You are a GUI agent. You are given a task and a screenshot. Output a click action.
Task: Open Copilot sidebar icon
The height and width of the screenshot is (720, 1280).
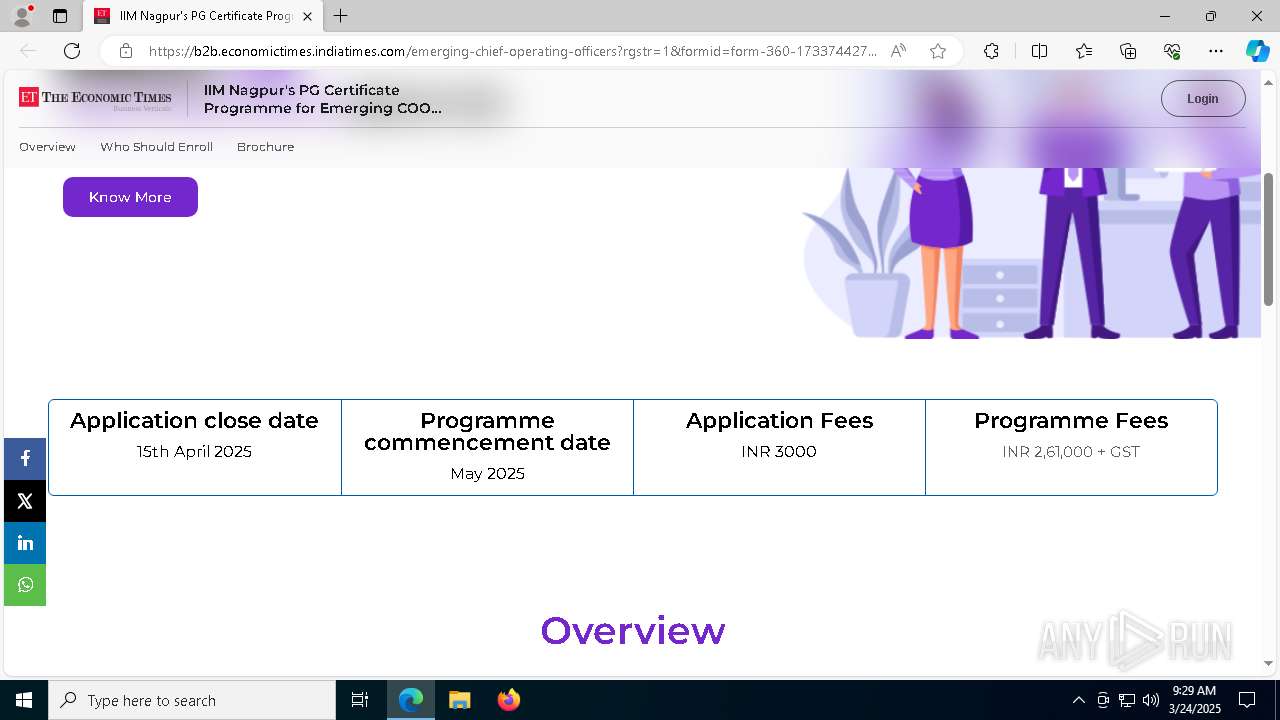tap(1257, 51)
